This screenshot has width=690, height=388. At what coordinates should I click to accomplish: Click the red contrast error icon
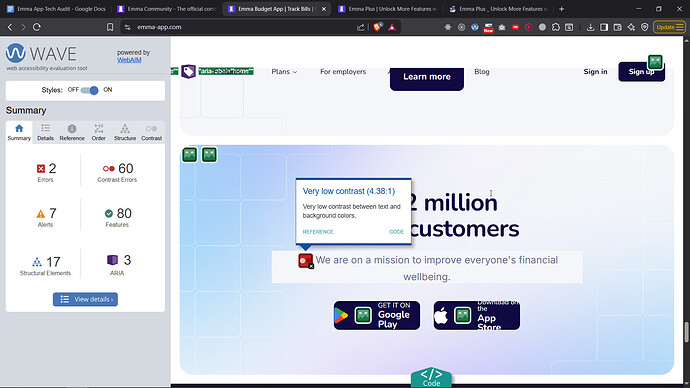coord(305,260)
